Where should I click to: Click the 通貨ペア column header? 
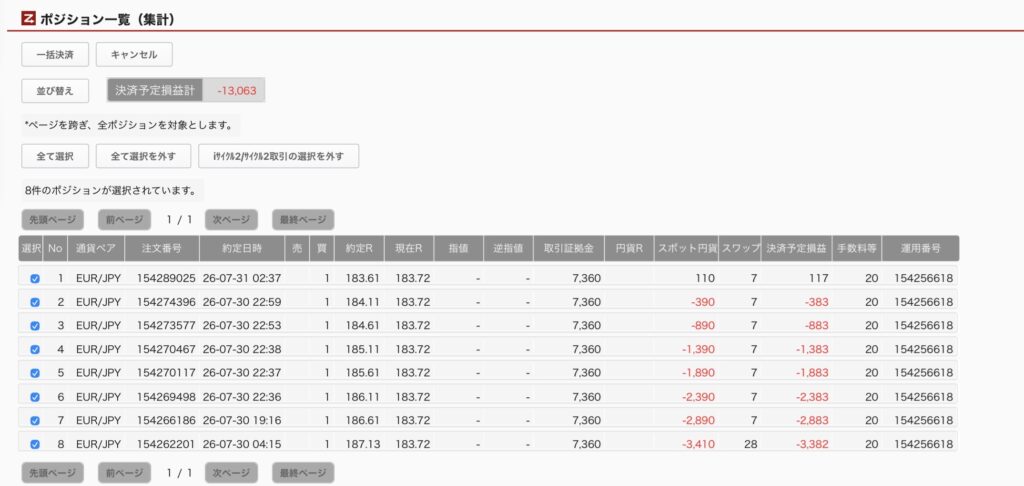[x=96, y=248]
